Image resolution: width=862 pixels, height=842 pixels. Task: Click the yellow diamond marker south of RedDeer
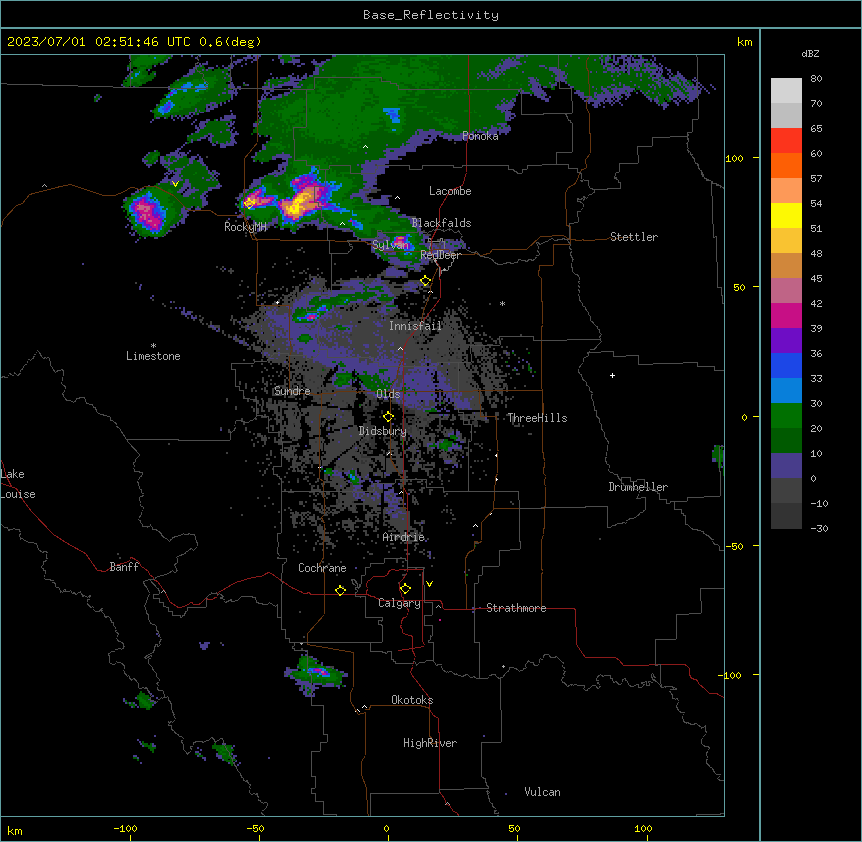click(426, 281)
